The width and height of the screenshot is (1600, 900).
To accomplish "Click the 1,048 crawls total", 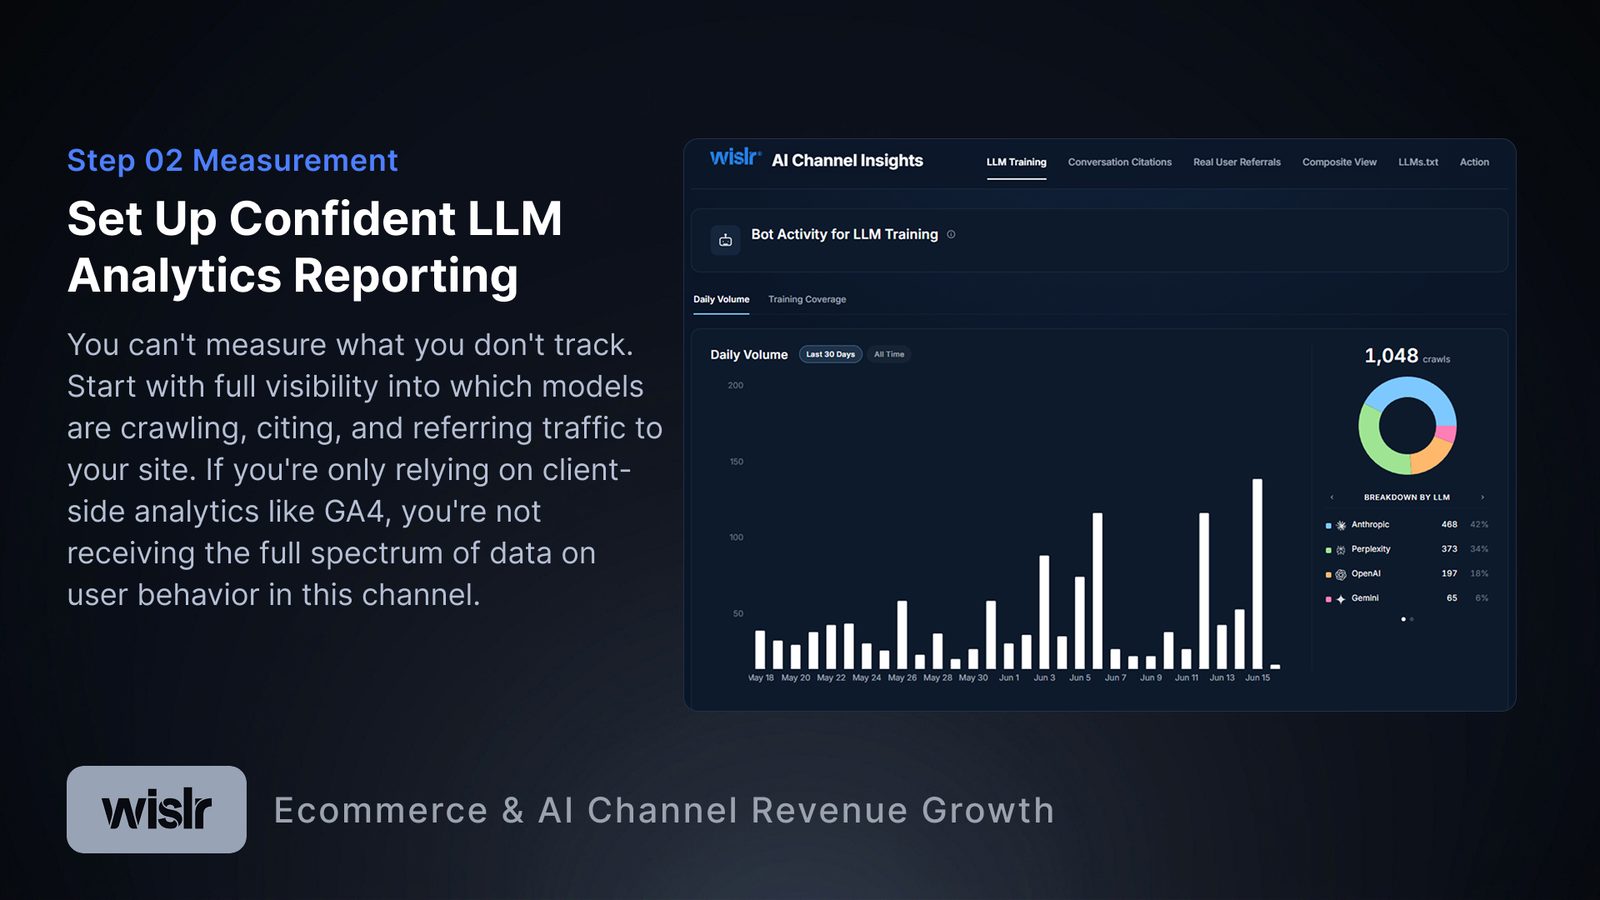I will tap(1407, 356).
